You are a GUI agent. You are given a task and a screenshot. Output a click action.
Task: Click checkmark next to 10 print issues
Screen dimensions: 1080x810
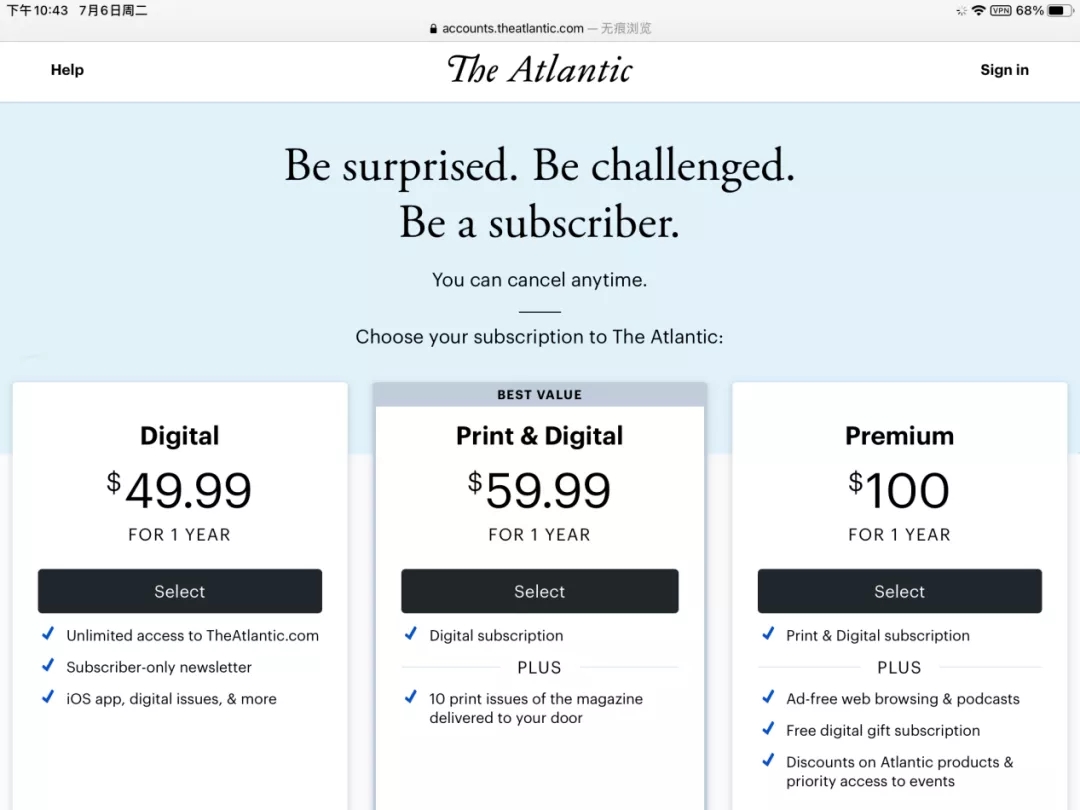[411, 697]
